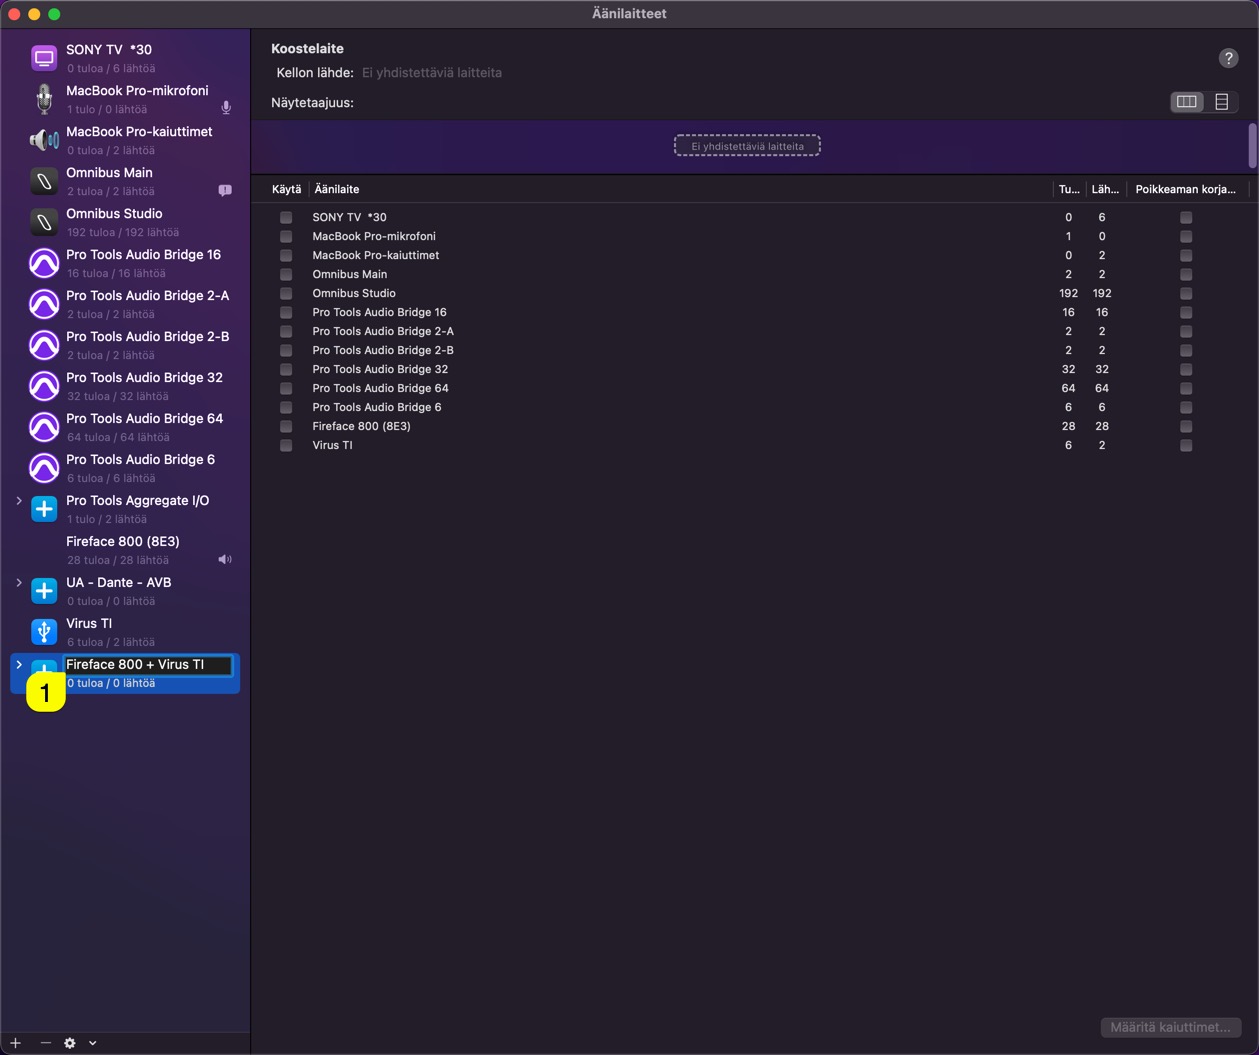Tick the Käytä checkbox for Virus TI
Screen dimensions: 1259x1055
click(x=286, y=445)
